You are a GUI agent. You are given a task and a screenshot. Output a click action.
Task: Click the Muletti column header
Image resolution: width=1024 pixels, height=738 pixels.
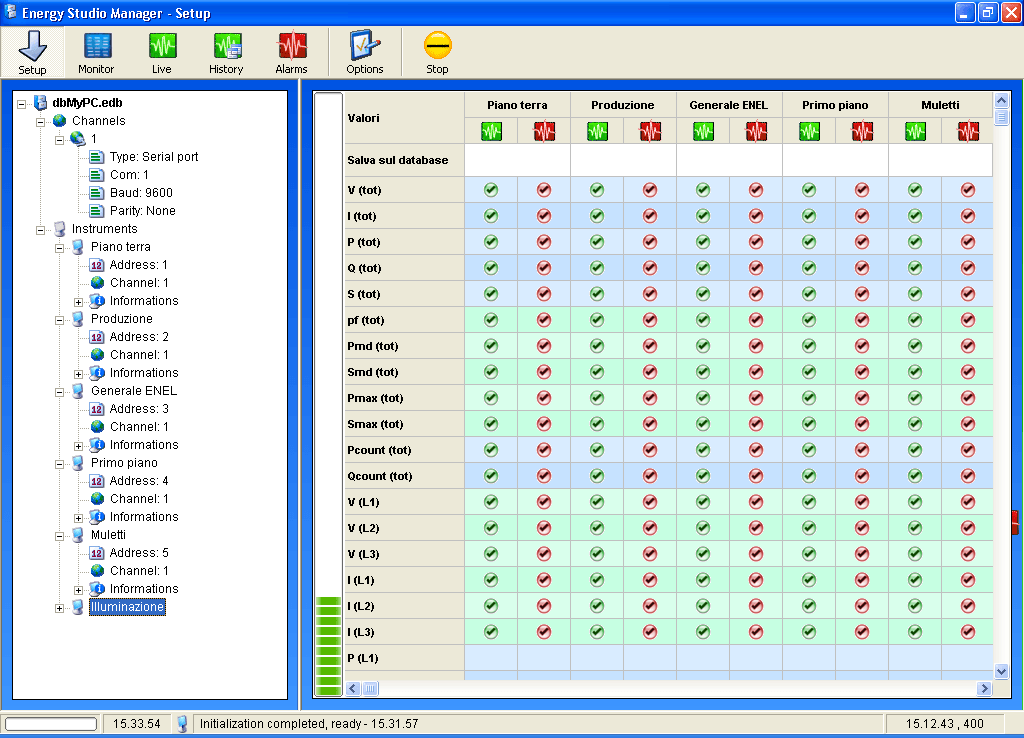tap(940, 105)
